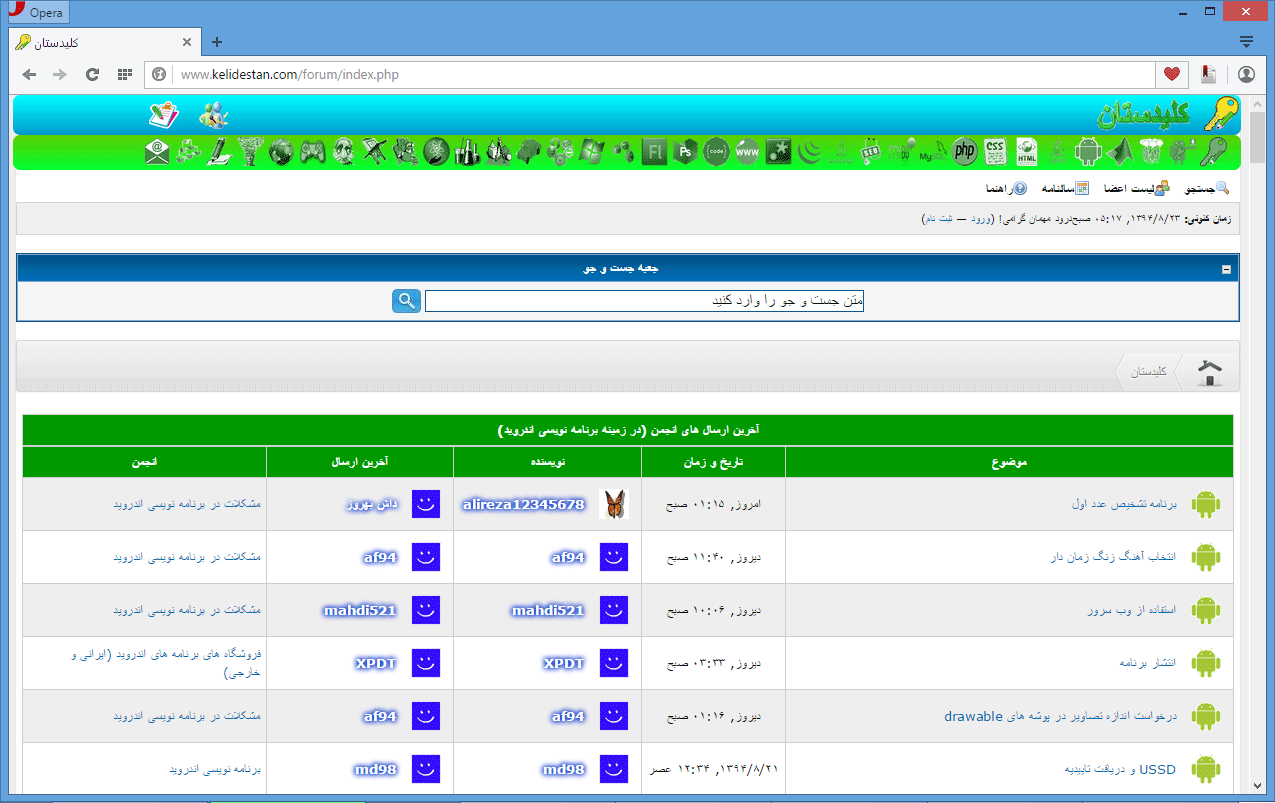The image size is (1275, 803).
Task: Open the www circle icon
Action: 747,151
